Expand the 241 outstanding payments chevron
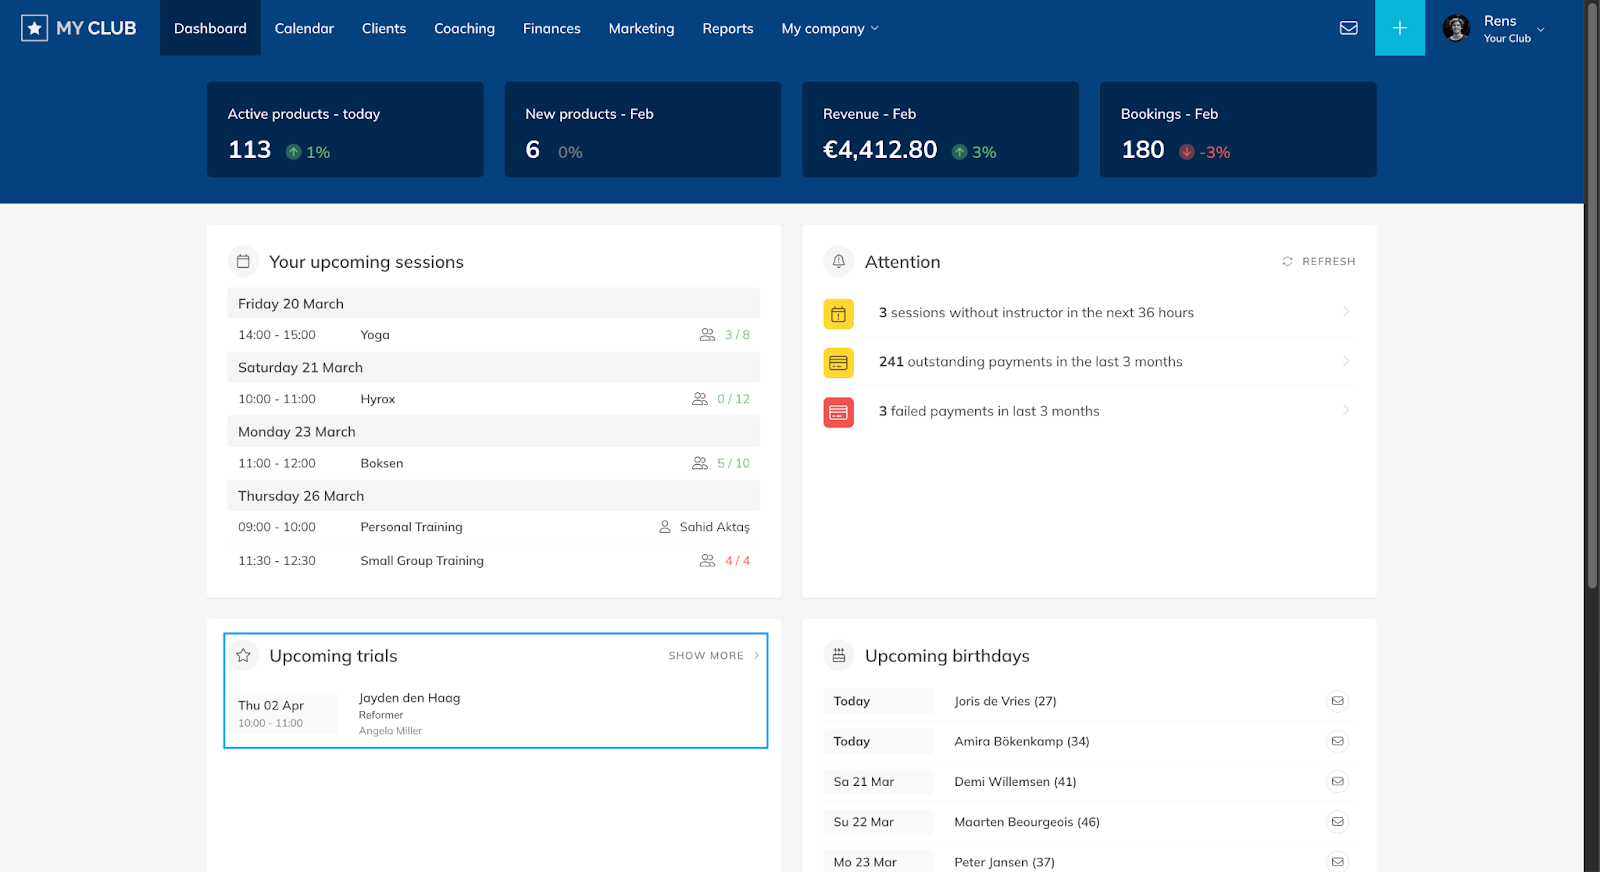 click(x=1345, y=361)
